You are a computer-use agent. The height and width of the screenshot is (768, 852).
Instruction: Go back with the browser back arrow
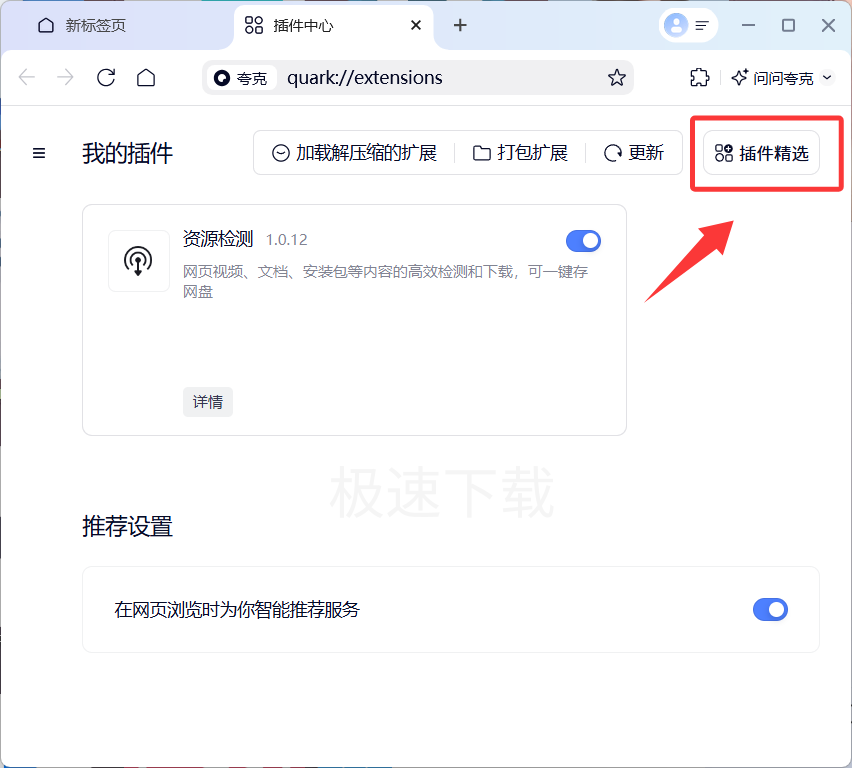27,78
